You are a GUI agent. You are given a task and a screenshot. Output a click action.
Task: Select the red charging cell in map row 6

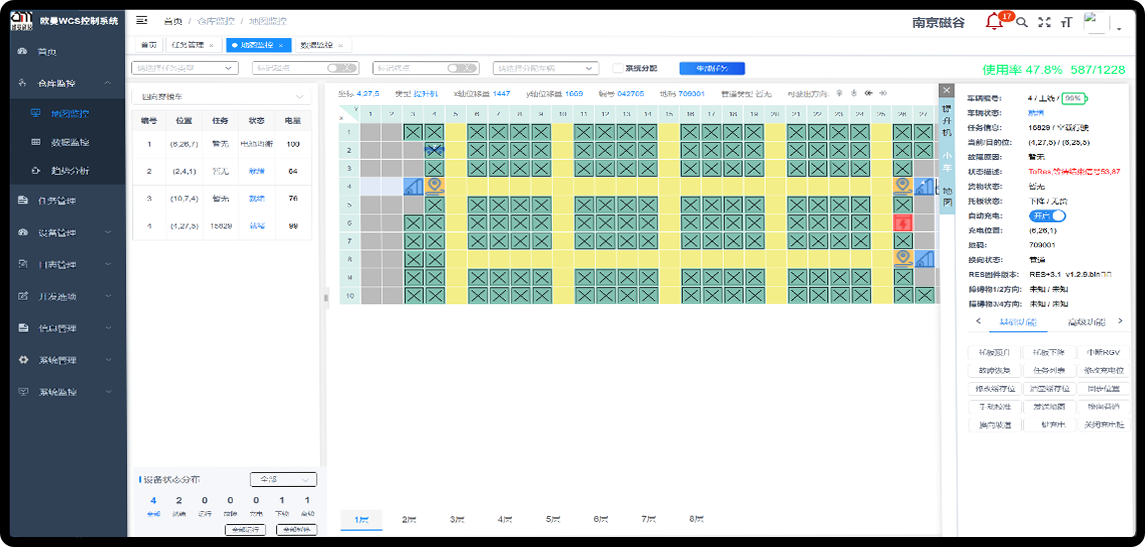[903, 222]
